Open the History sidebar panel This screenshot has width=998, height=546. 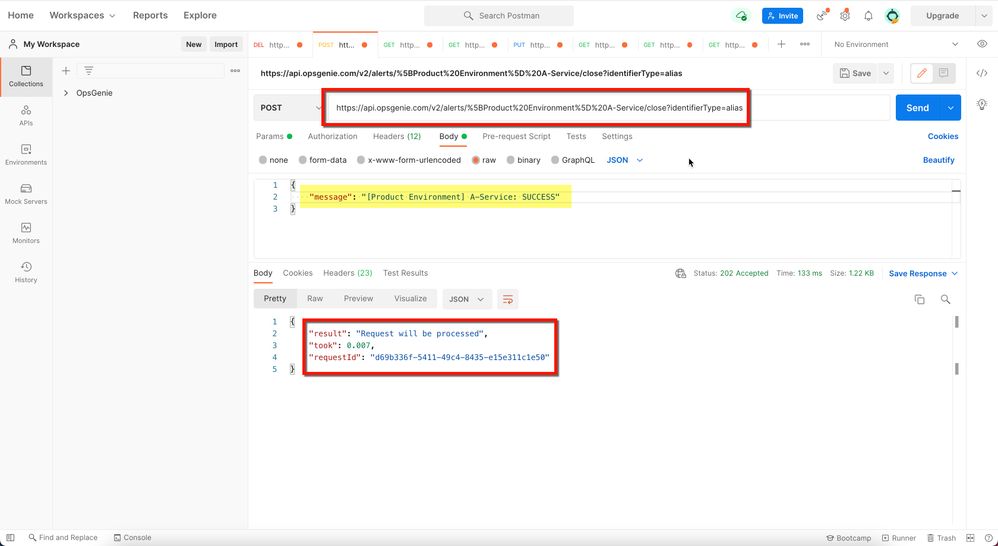(x=25, y=272)
